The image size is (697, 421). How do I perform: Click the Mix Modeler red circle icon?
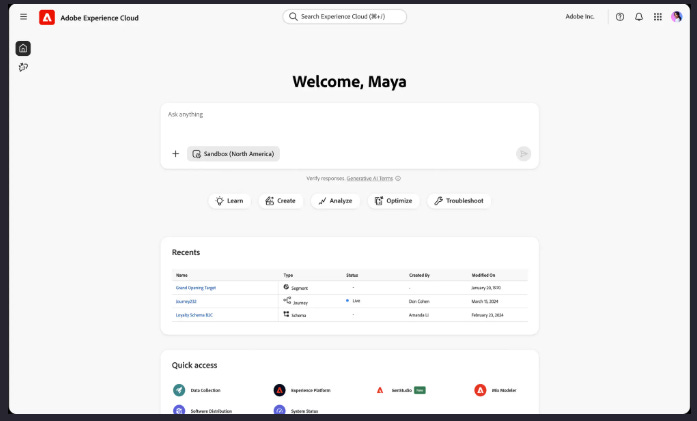pos(480,390)
